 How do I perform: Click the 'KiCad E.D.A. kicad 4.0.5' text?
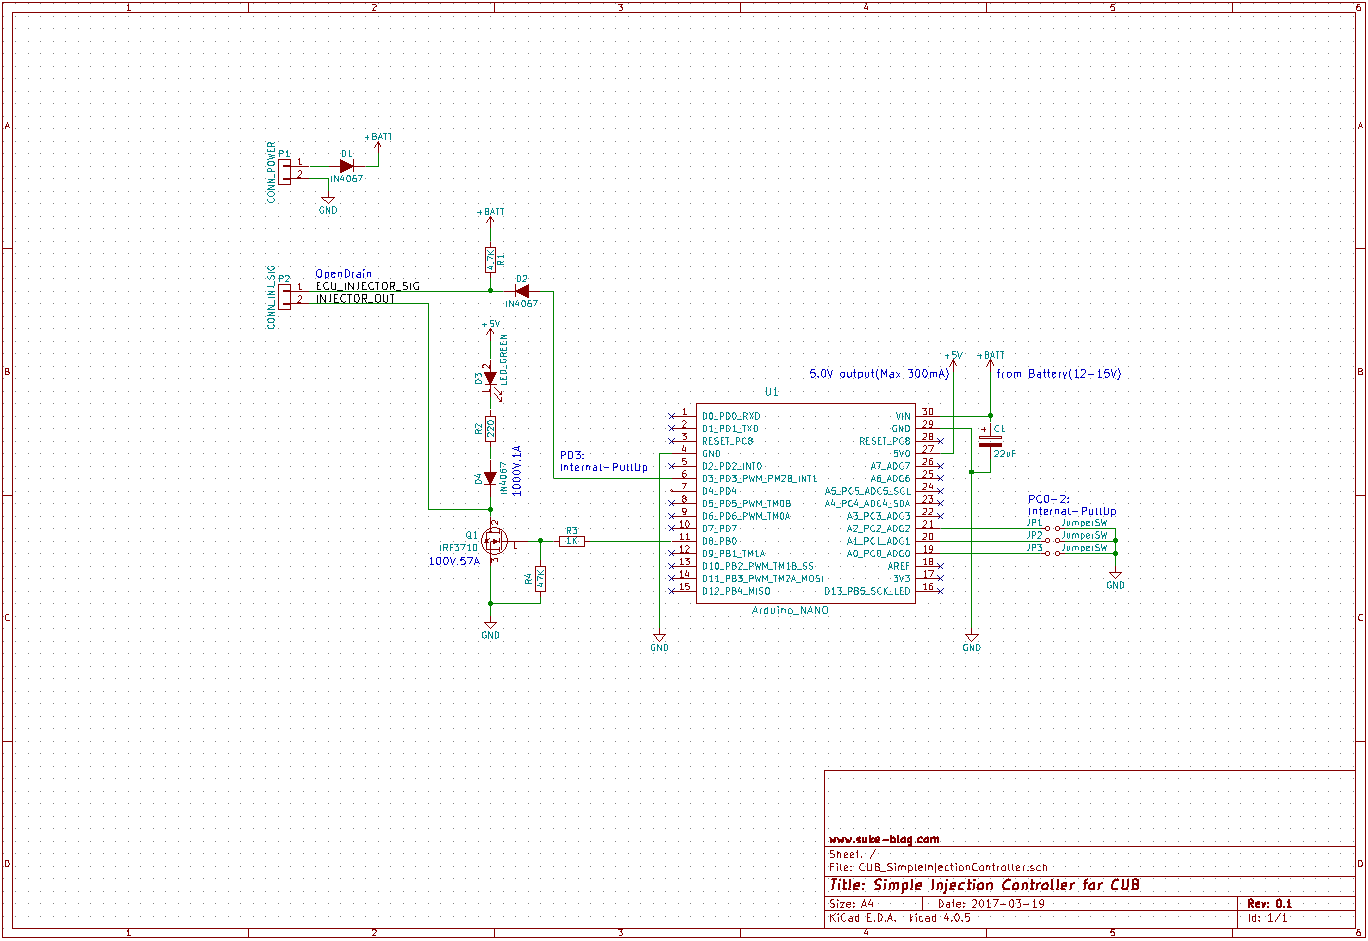click(899, 917)
